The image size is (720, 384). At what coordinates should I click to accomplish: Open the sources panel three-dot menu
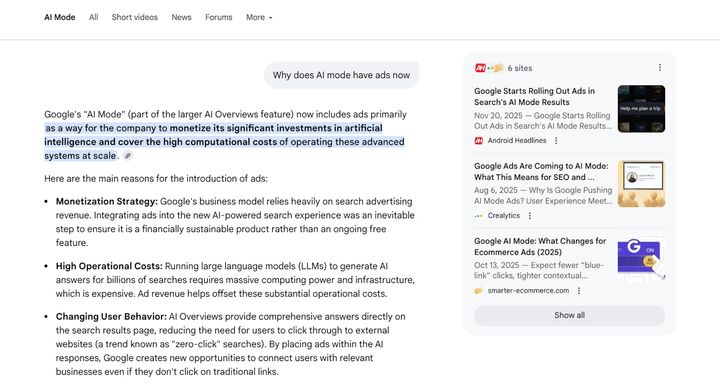point(660,68)
